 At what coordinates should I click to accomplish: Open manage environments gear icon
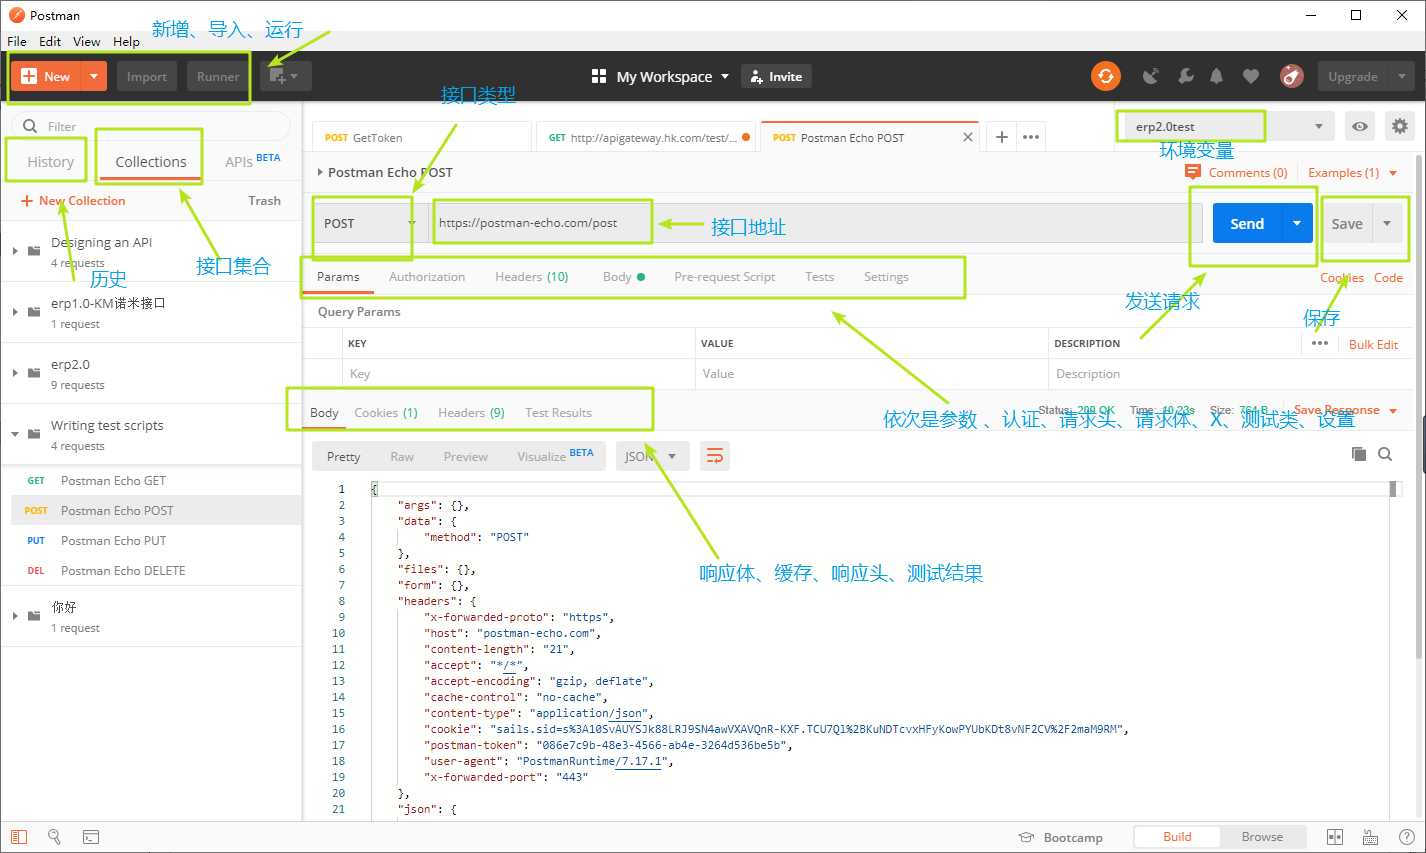pos(1400,127)
